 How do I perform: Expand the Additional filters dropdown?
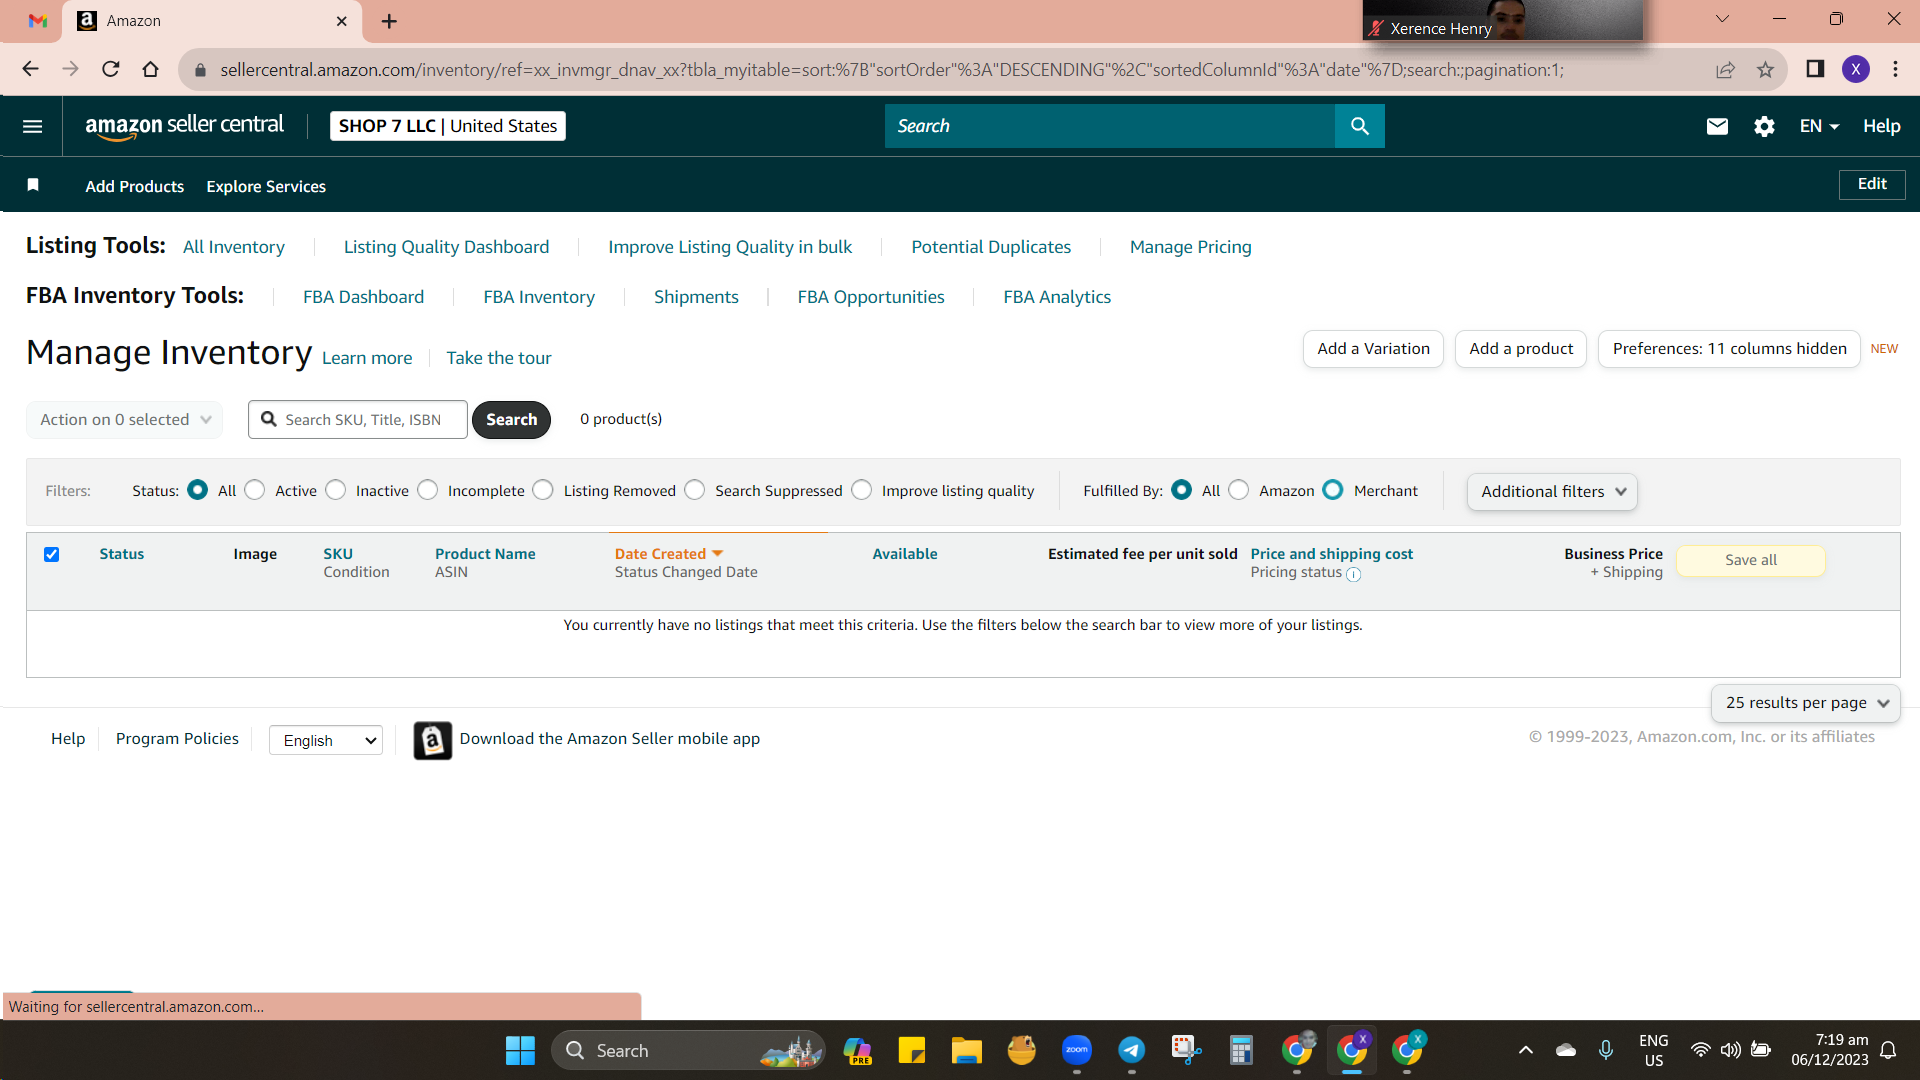1552,492
